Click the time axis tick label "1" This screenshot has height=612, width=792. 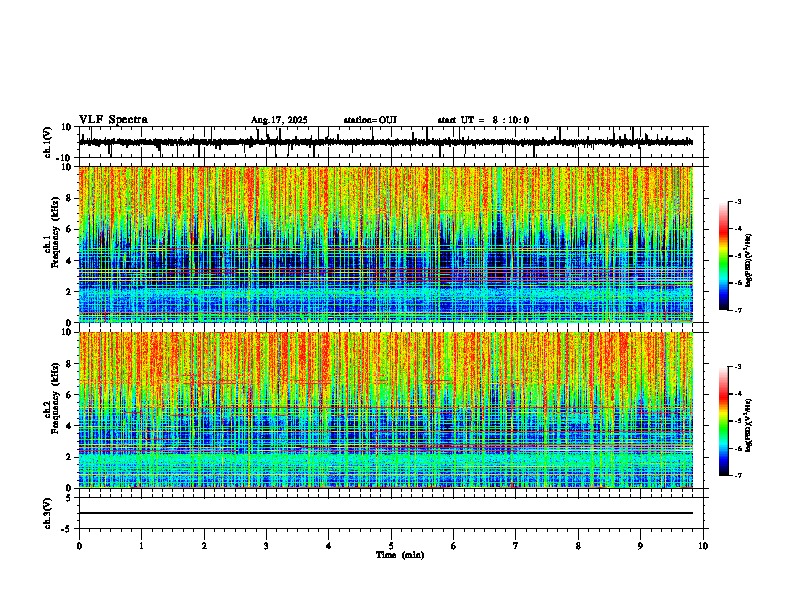click(141, 546)
